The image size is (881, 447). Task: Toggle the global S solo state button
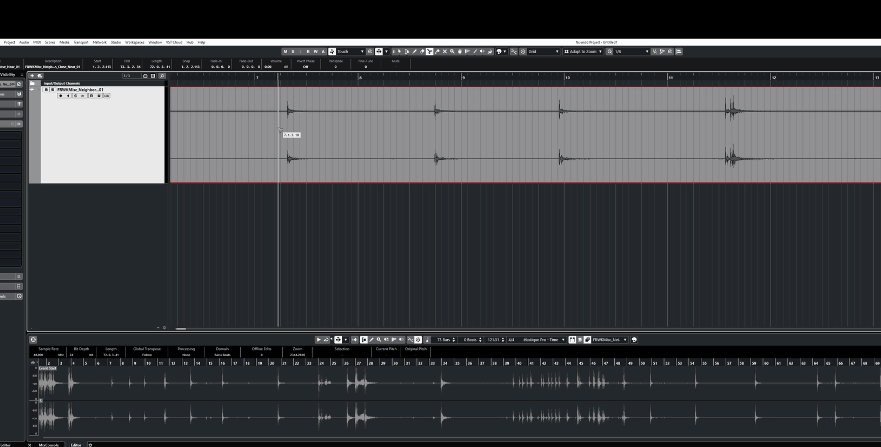293,51
